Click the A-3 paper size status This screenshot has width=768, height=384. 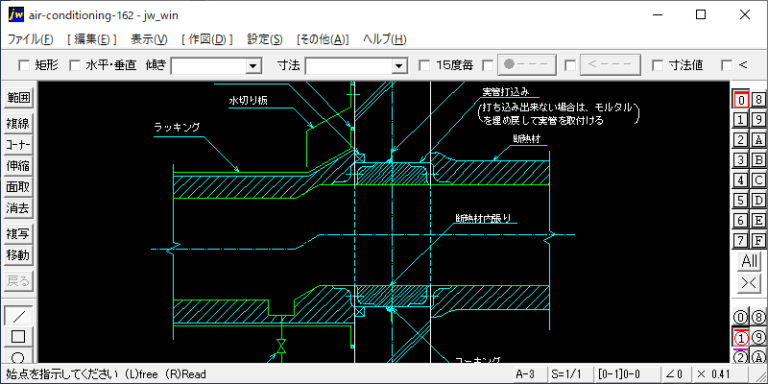[529, 375]
